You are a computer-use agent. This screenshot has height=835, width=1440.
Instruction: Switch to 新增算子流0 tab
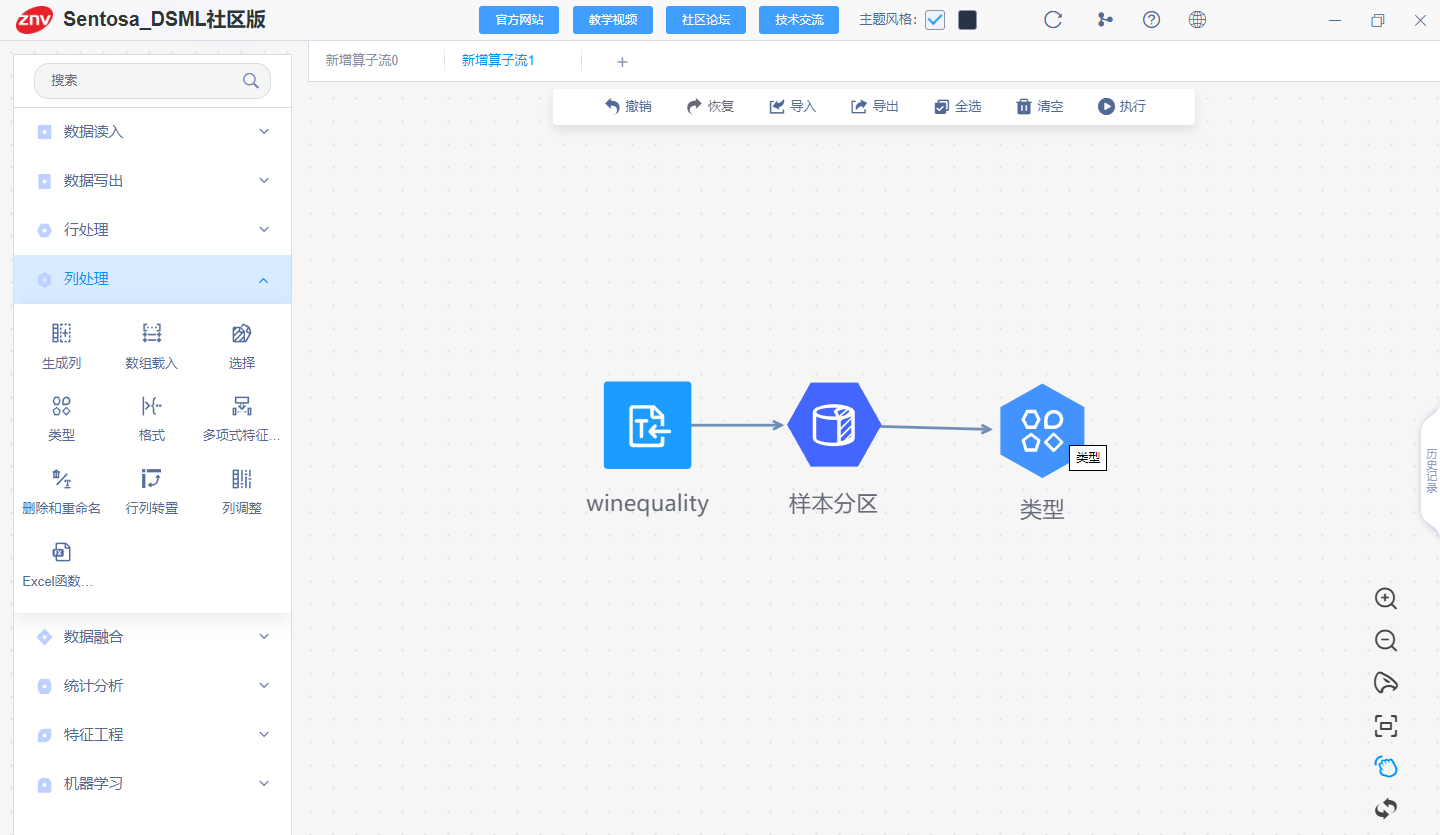tap(362, 60)
